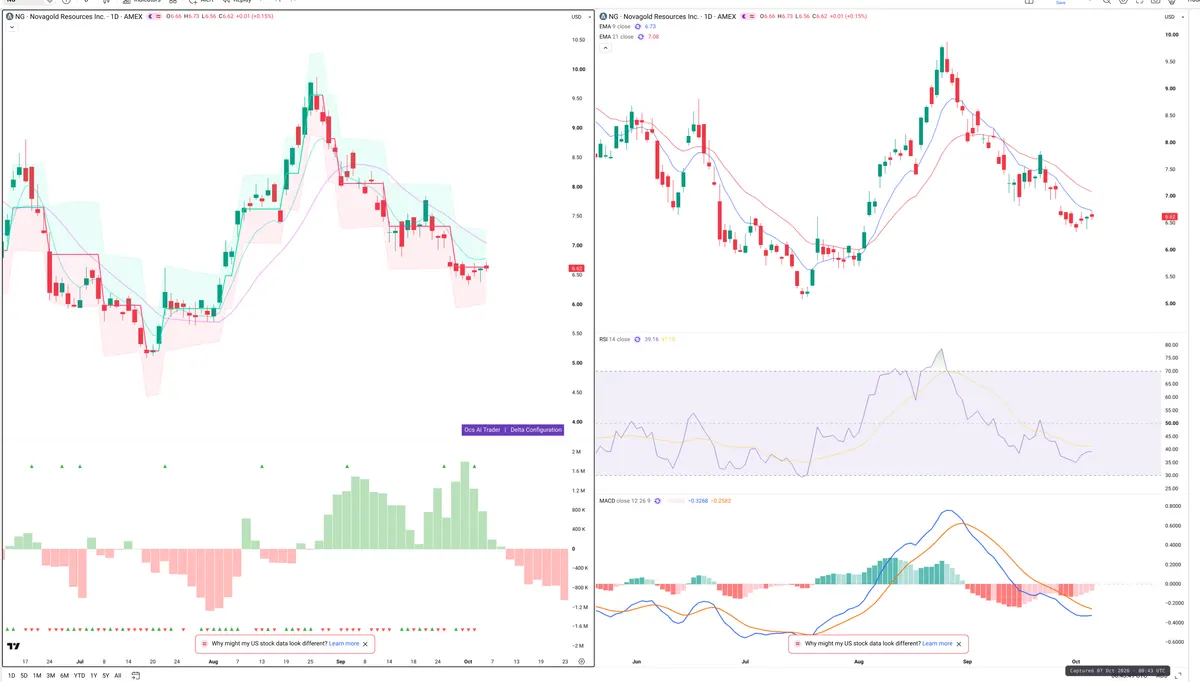Select the RSI 14 close legend entry
This screenshot has width=1200, height=682.
coord(615,339)
